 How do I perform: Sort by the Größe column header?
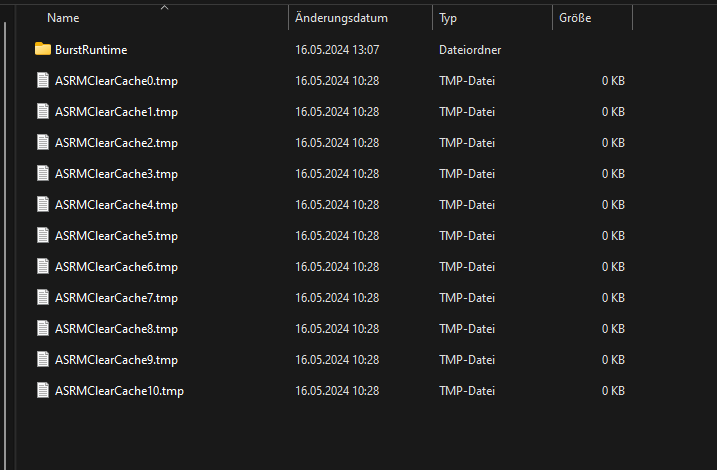coord(575,18)
